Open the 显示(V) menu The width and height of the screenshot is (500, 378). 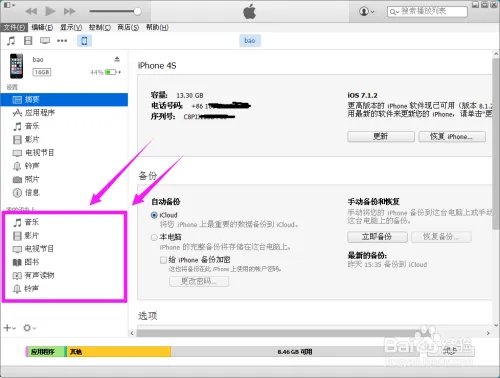[71, 27]
